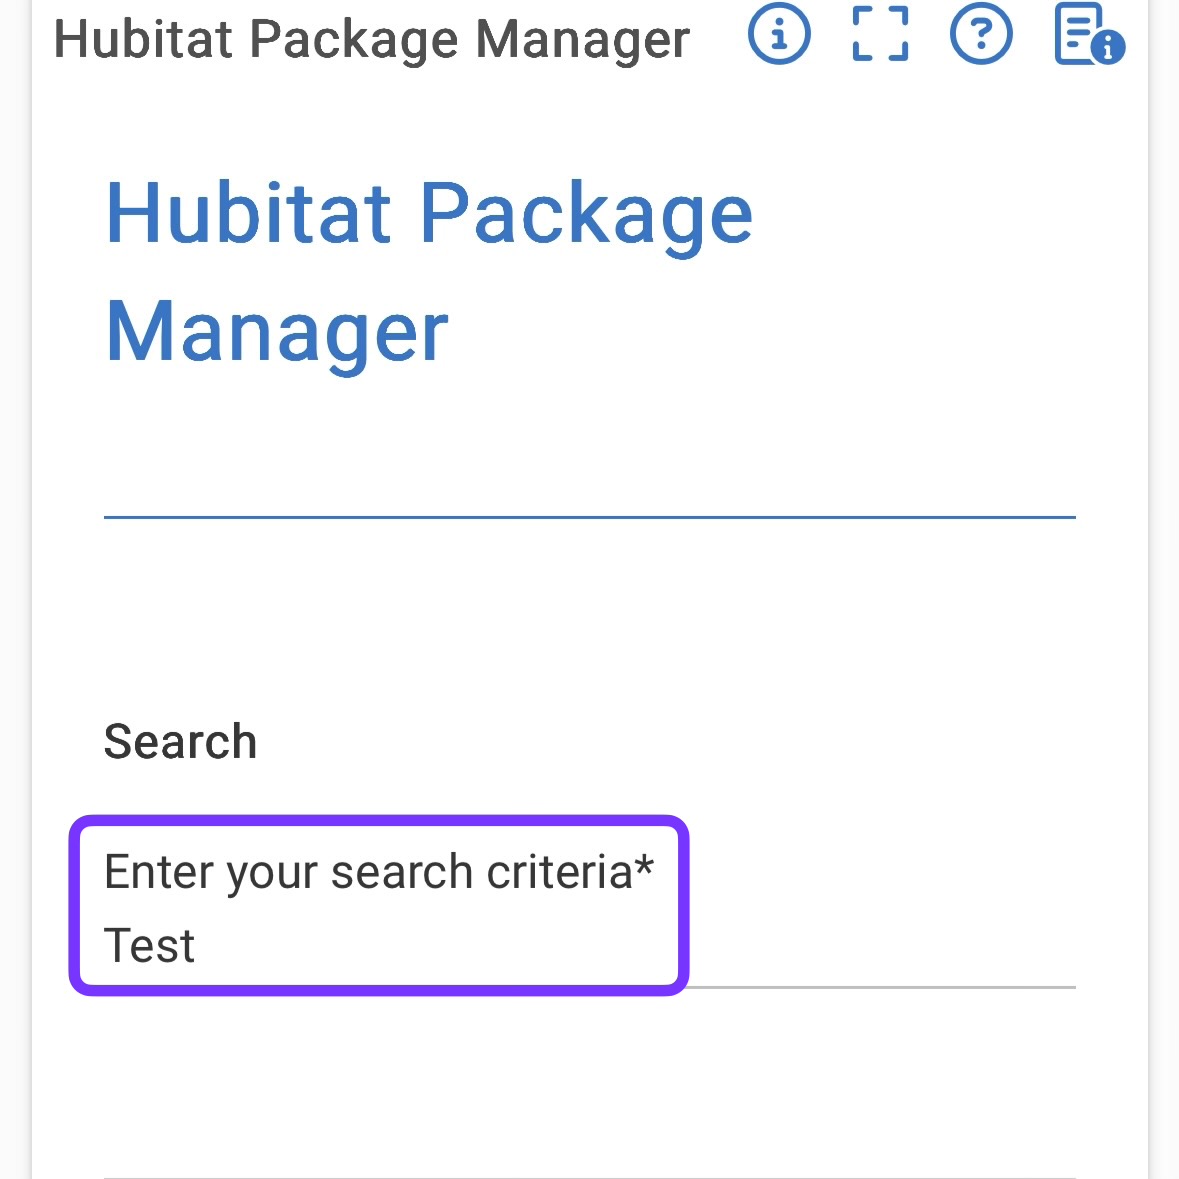Image resolution: width=1179 pixels, height=1179 pixels.
Task: Click the gray divider at the page bottom
Action: (x=590, y=1177)
